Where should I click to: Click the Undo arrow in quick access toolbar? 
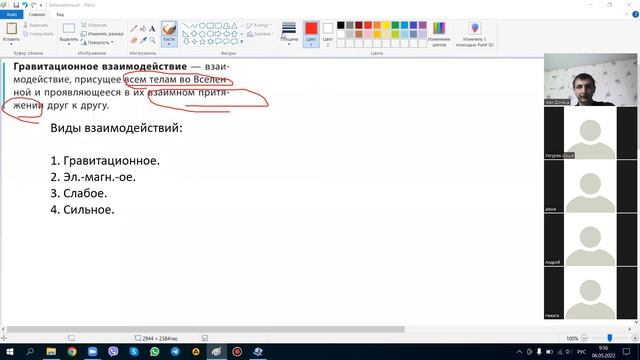(25, 5)
